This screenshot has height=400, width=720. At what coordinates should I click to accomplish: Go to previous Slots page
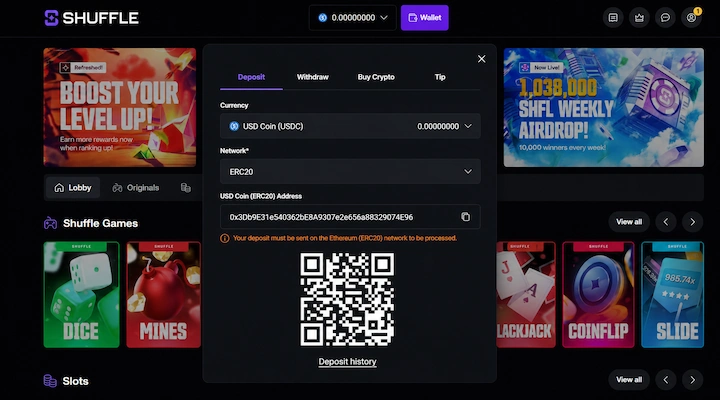pos(666,380)
